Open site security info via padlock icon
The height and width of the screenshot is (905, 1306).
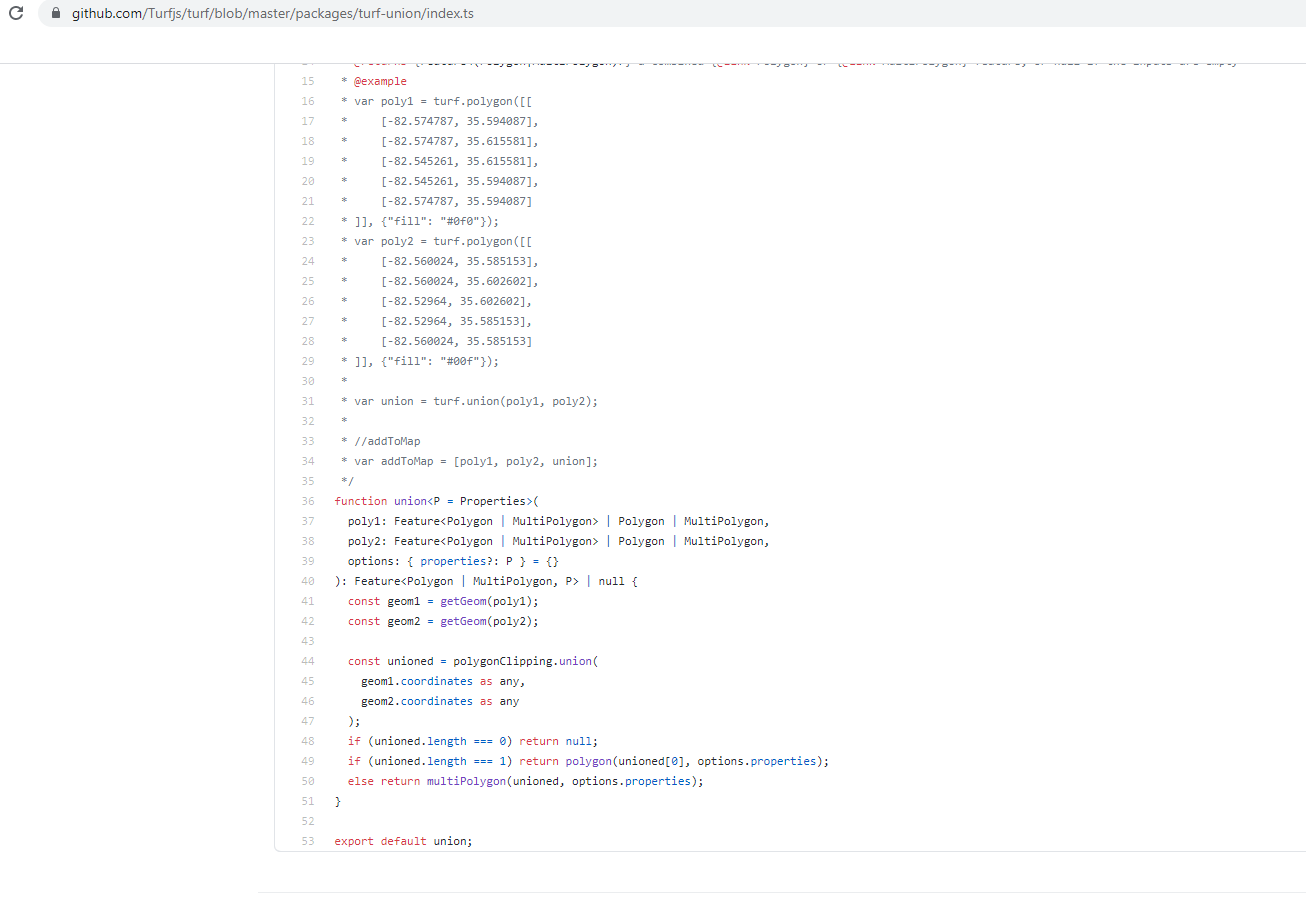point(55,14)
